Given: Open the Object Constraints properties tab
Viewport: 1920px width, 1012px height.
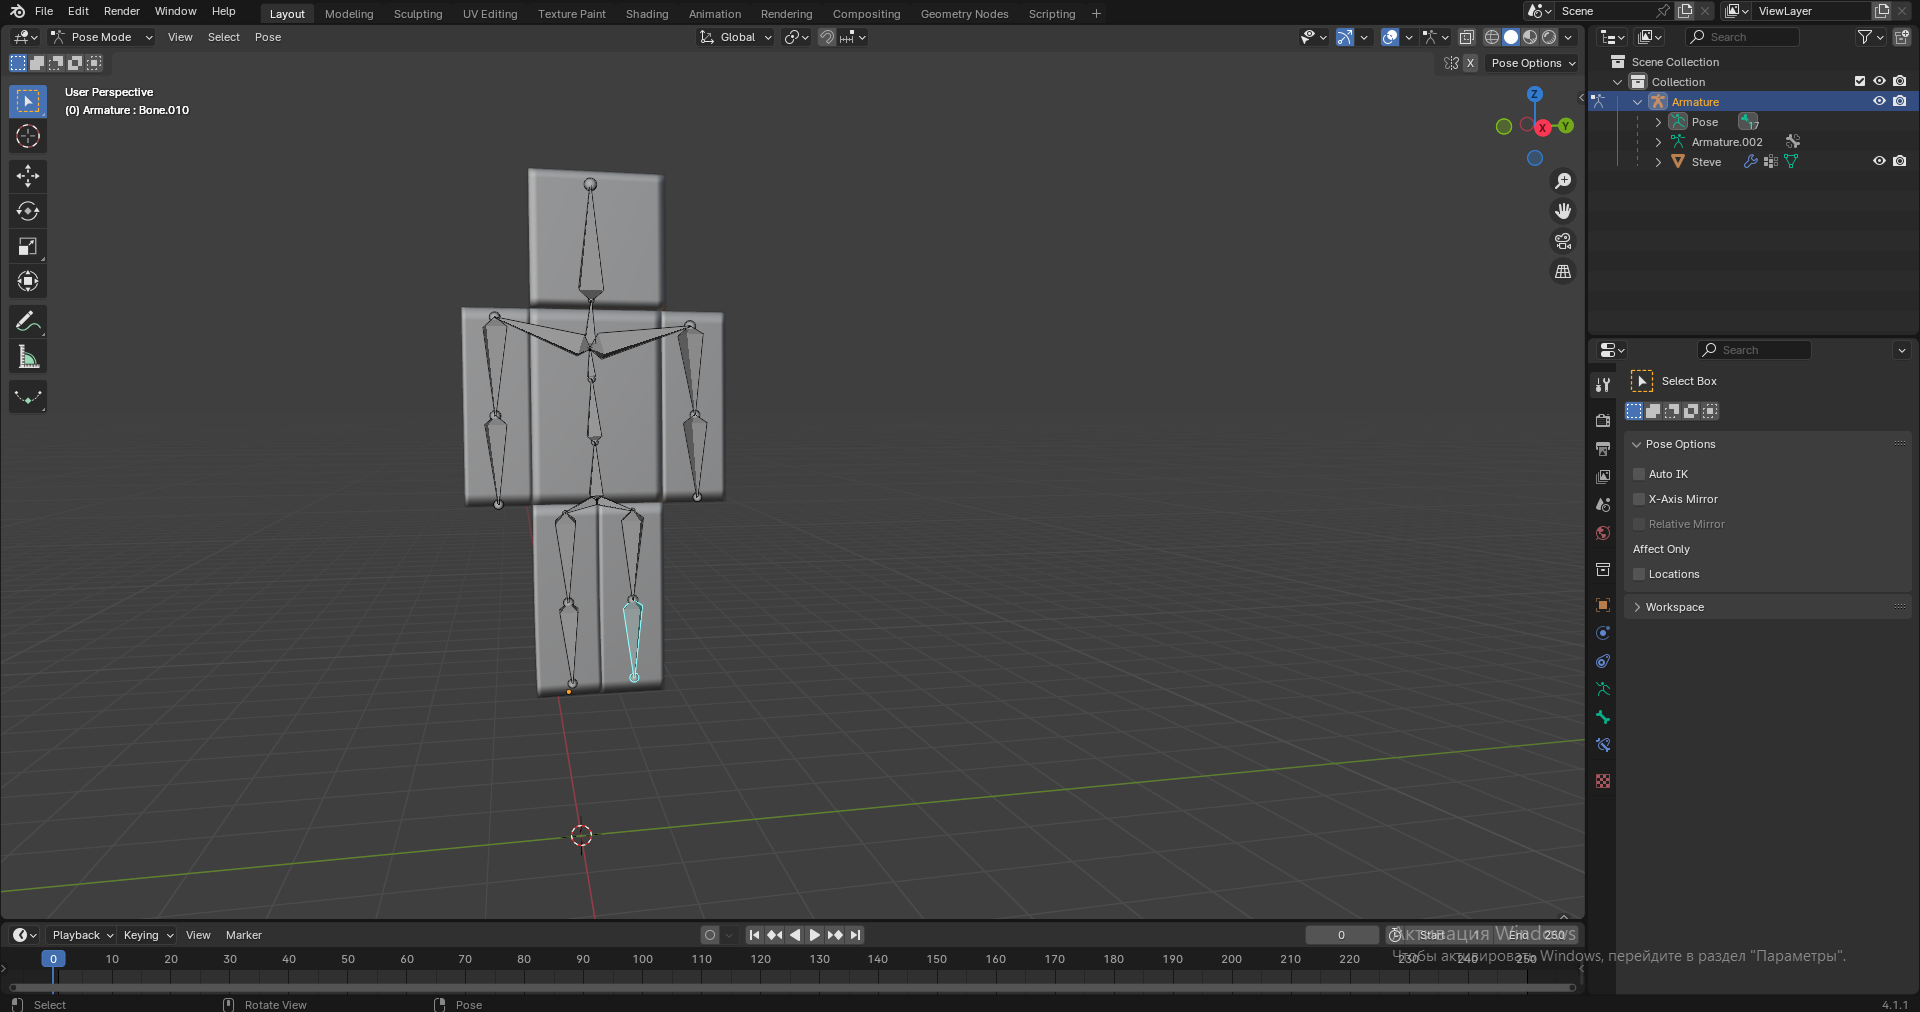Looking at the screenshot, I should [1603, 661].
